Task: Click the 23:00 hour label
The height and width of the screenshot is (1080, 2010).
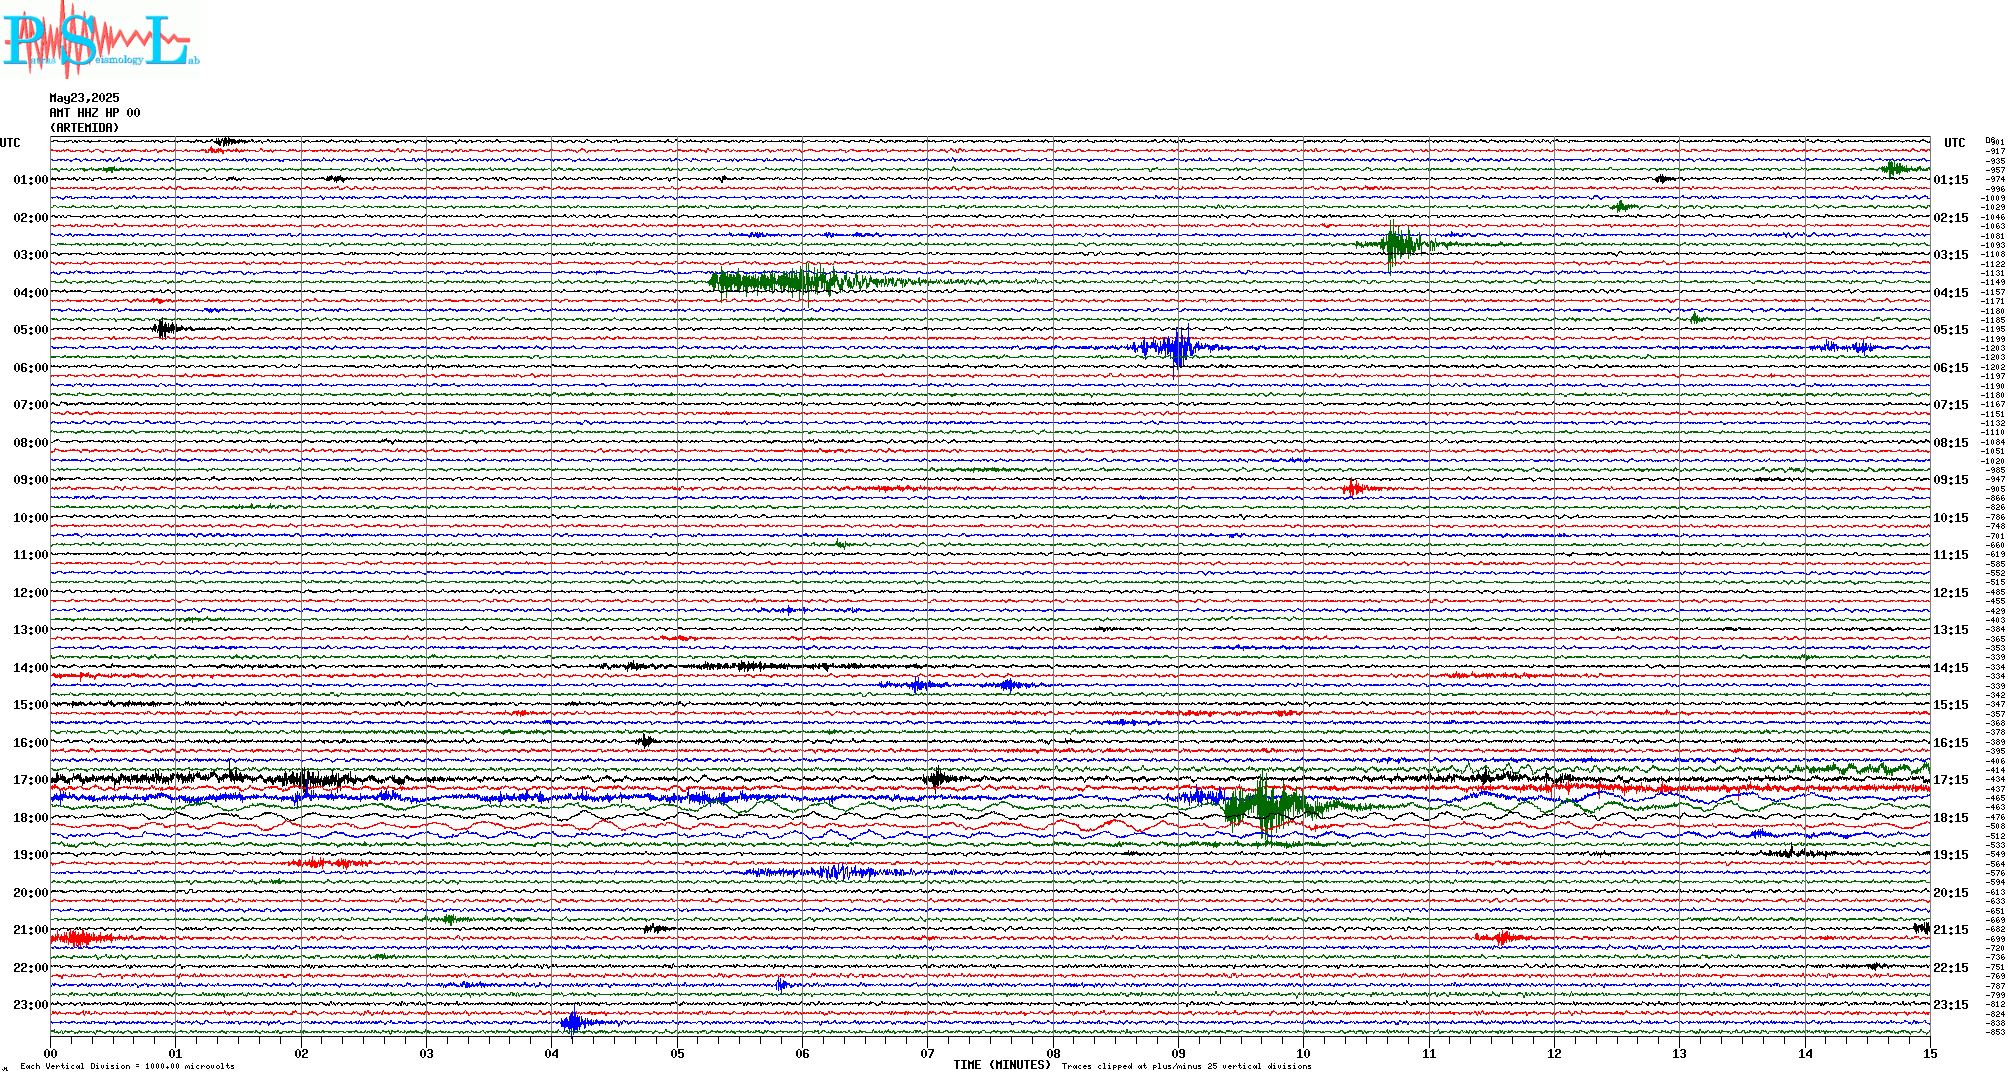Action: click(x=30, y=1005)
